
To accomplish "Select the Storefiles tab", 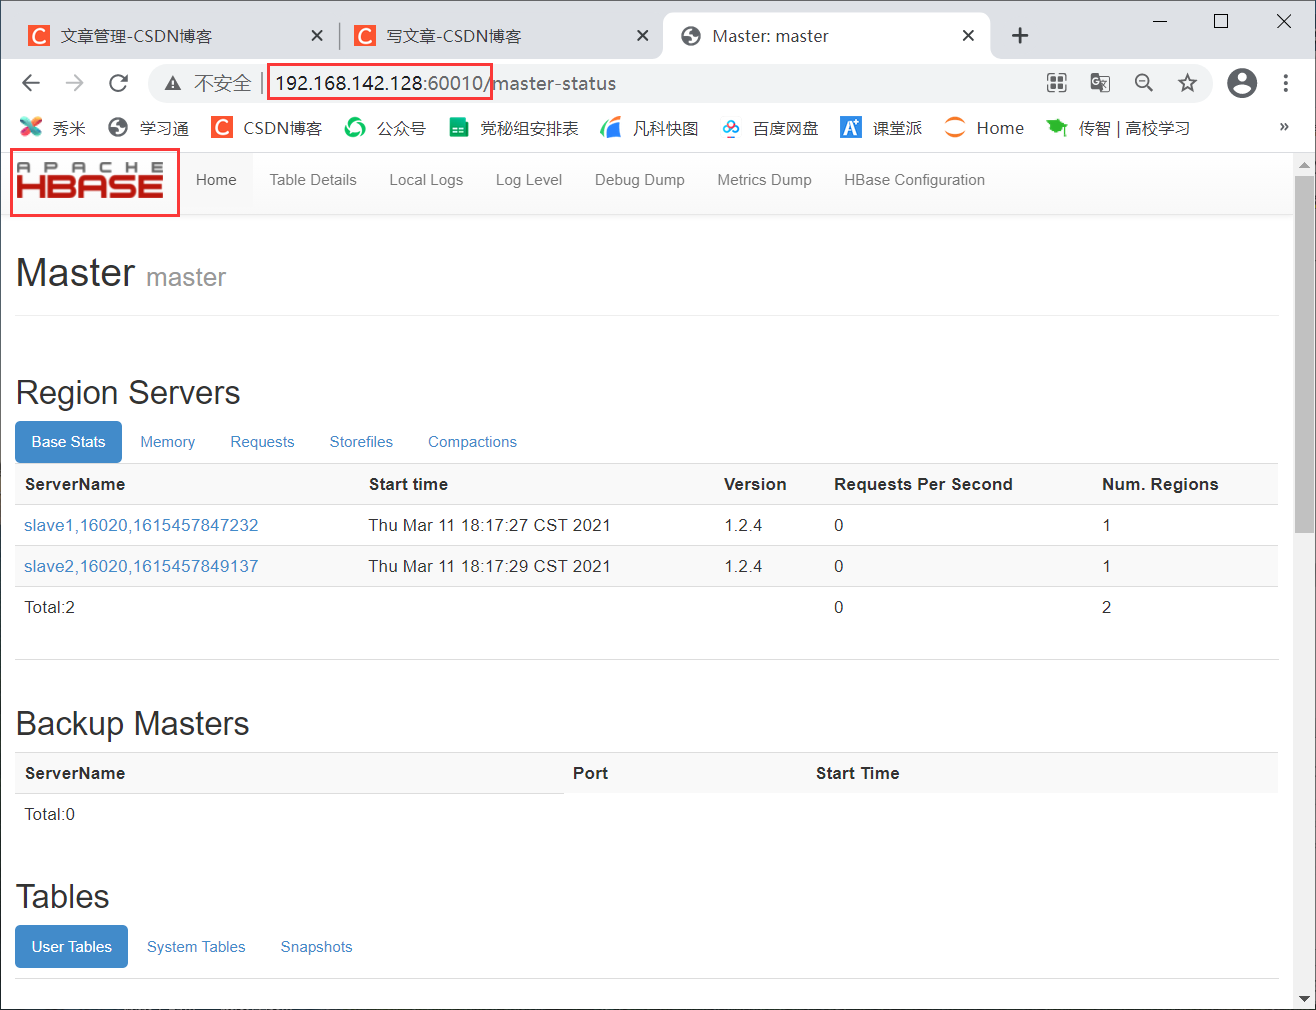I will point(361,441).
